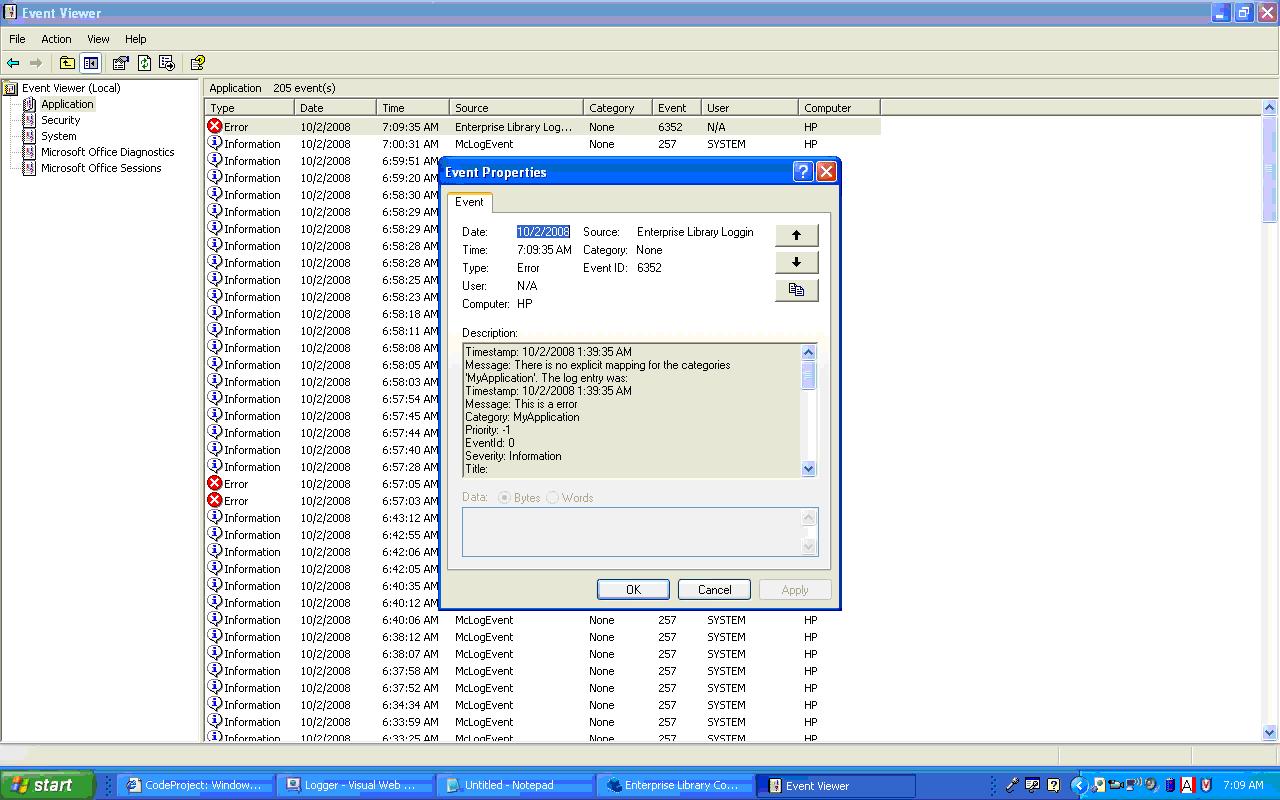Sort events by the Date column header

point(336,108)
